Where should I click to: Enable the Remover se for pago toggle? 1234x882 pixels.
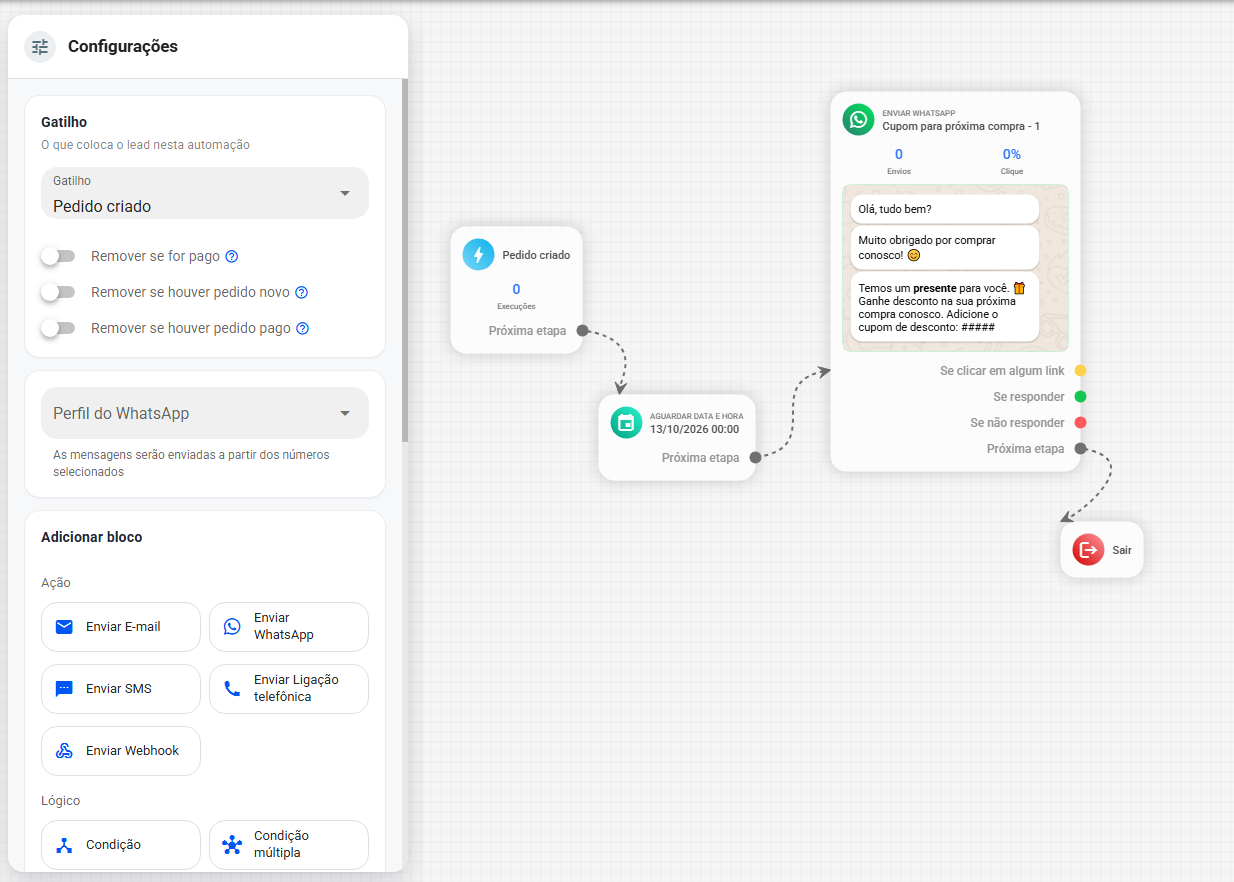58,257
